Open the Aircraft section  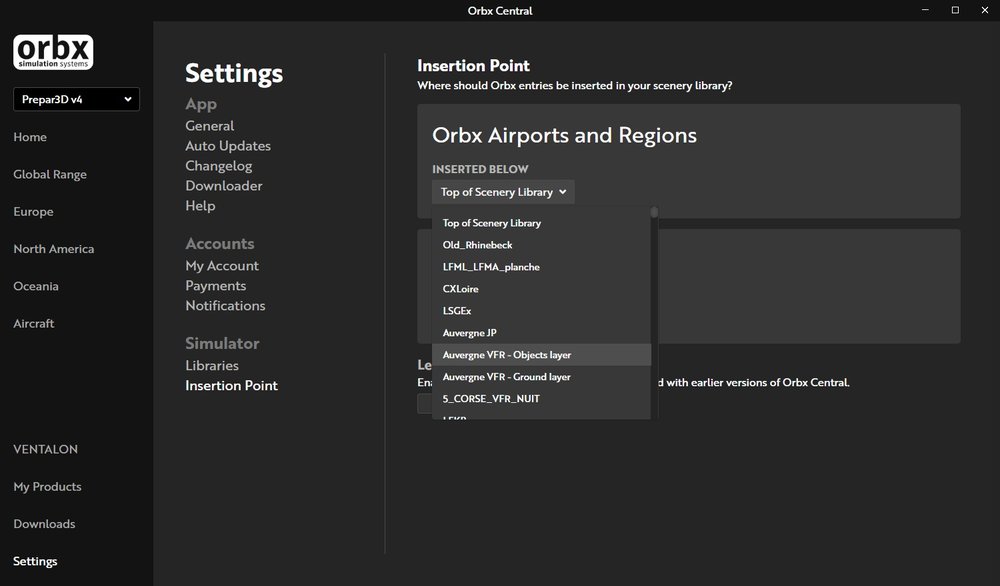coord(34,323)
